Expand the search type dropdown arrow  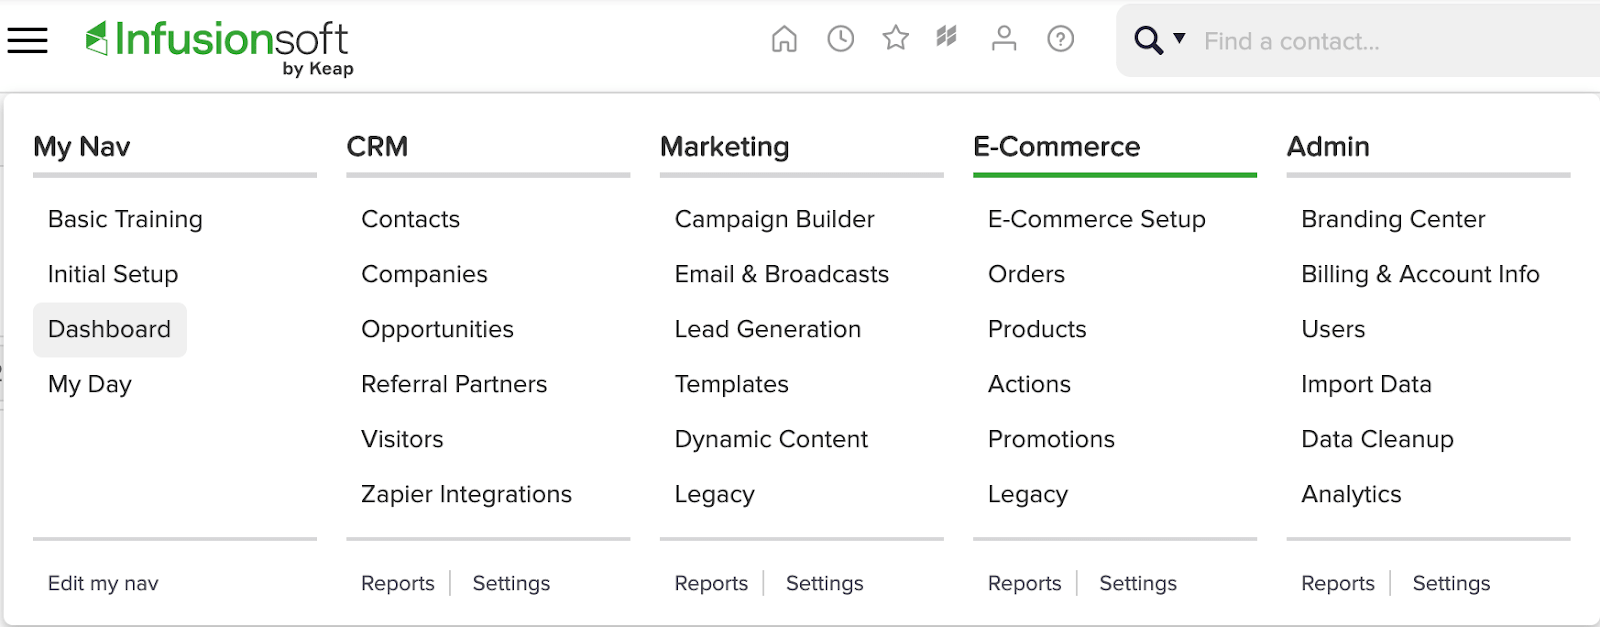point(1179,39)
